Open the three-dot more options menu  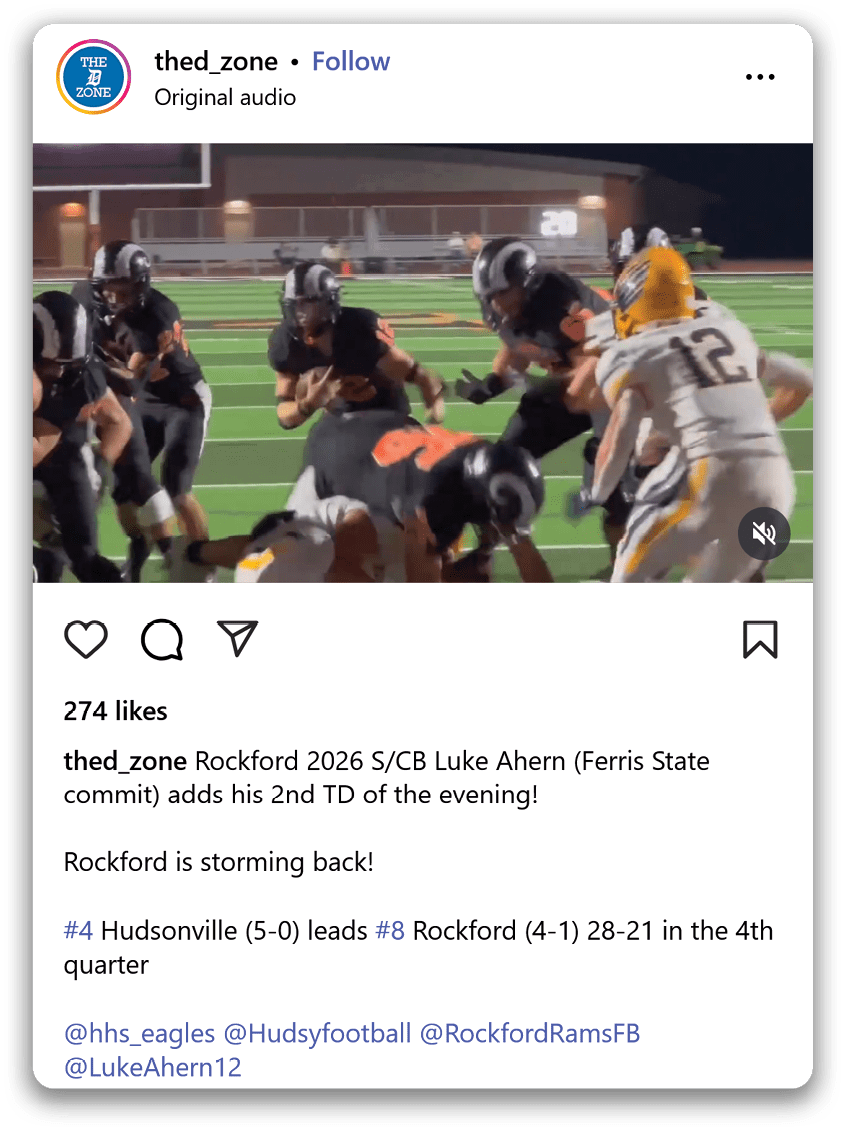click(x=760, y=76)
